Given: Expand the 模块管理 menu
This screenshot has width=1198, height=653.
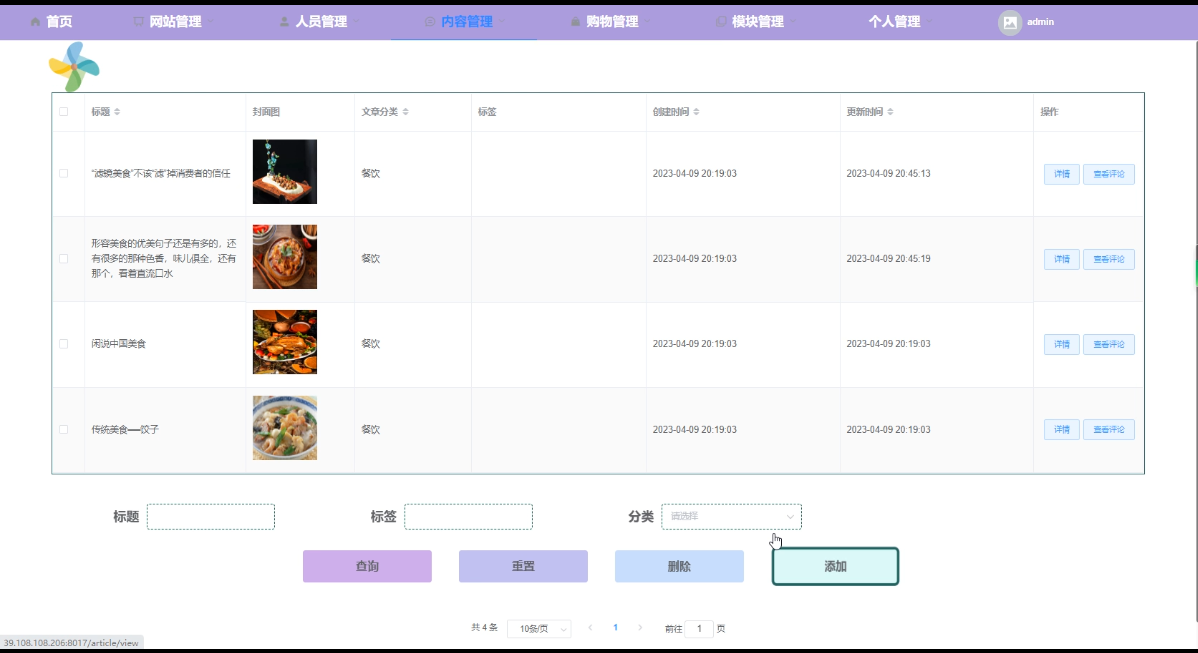Looking at the screenshot, I should [x=758, y=21].
